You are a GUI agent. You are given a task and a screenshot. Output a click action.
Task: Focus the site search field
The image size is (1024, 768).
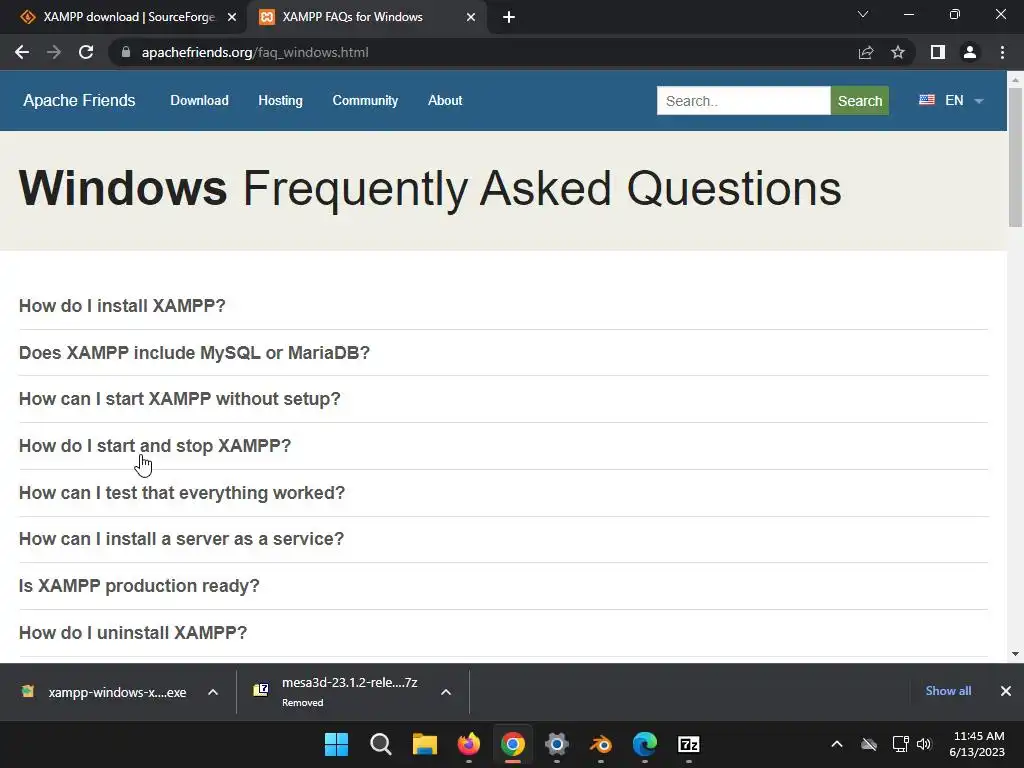tap(743, 101)
